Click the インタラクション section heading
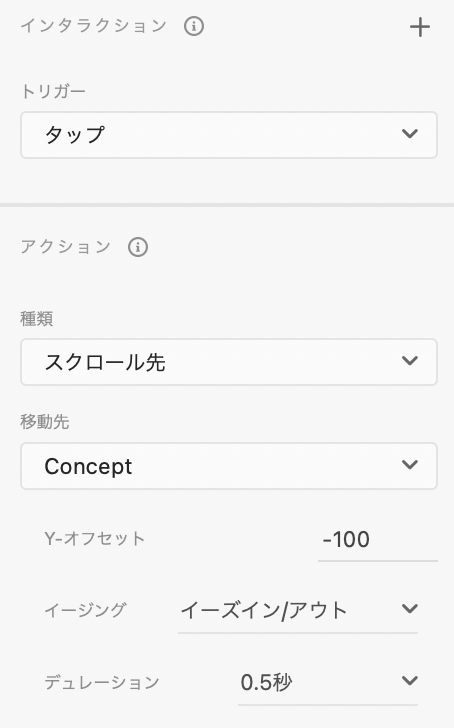Image resolution: width=454 pixels, height=728 pixels. tap(94, 26)
